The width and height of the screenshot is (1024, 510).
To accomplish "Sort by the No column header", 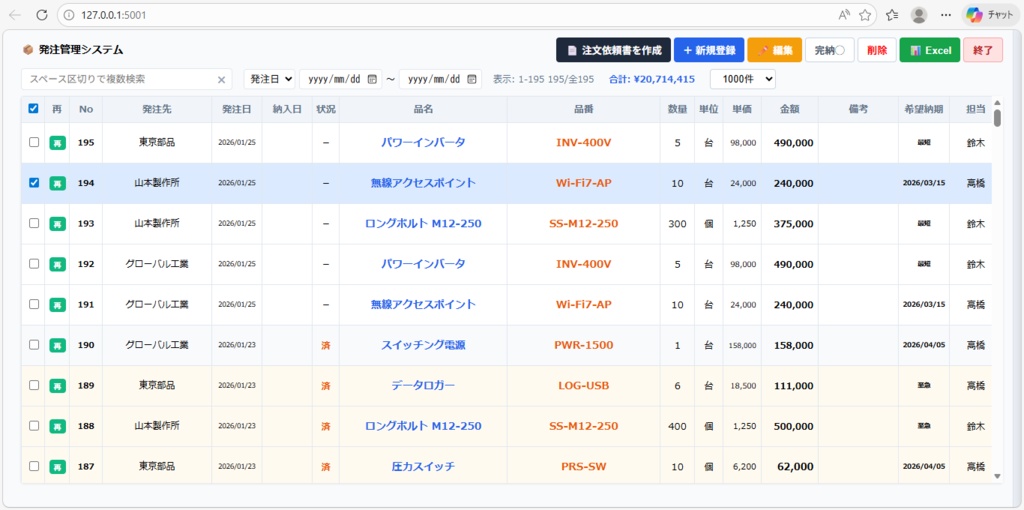I will [86, 110].
